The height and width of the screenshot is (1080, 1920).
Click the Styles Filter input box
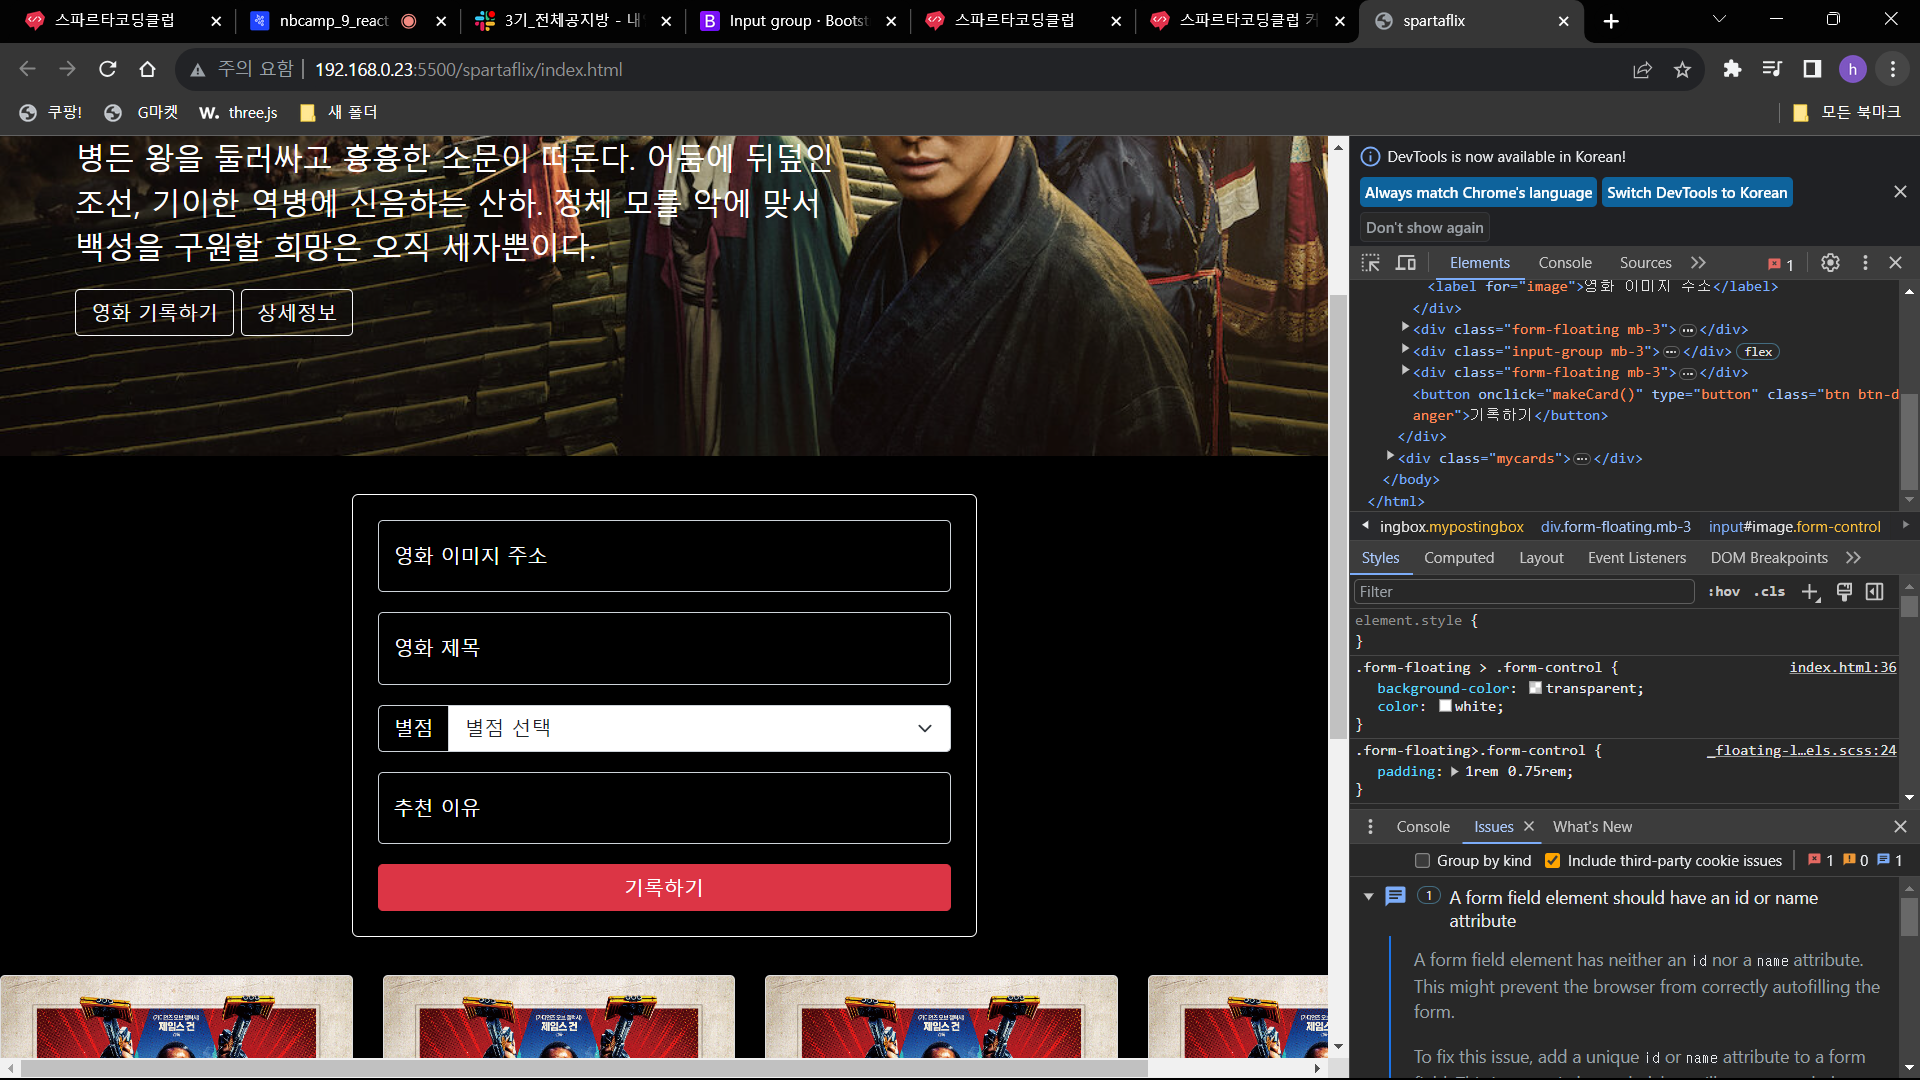[x=1523, y=592]
